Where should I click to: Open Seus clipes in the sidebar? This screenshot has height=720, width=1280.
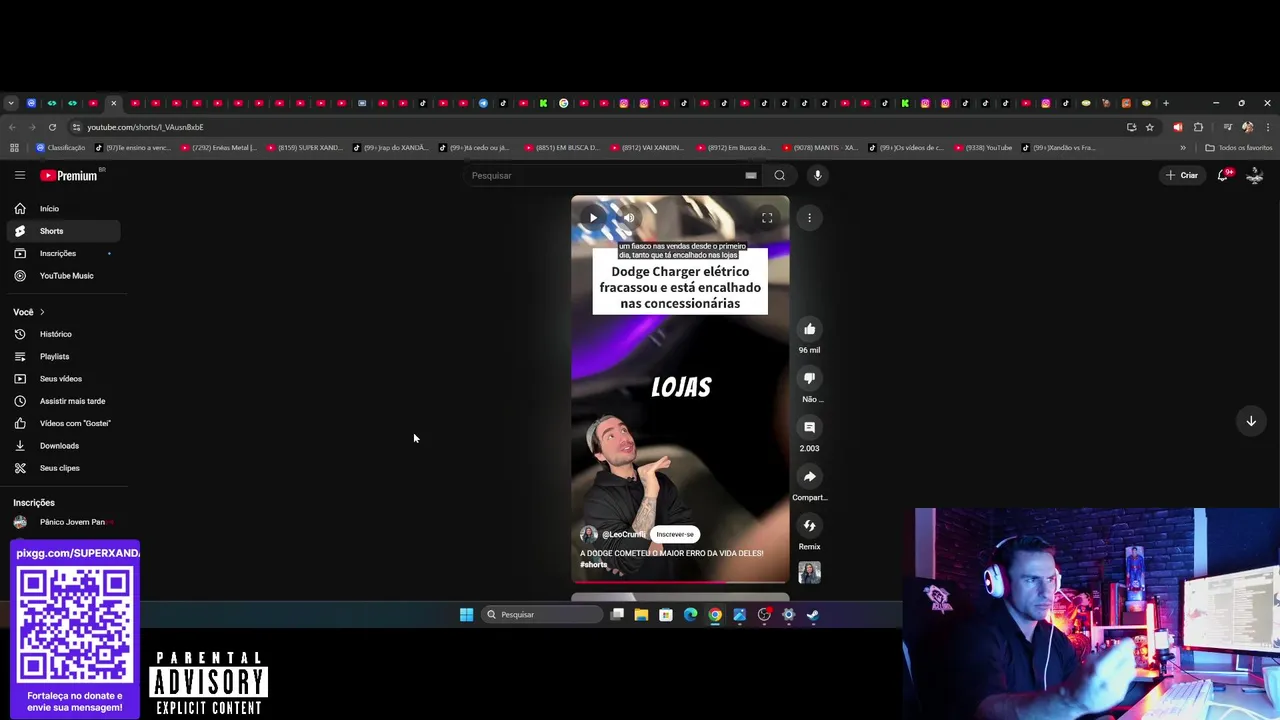(64, 468)
